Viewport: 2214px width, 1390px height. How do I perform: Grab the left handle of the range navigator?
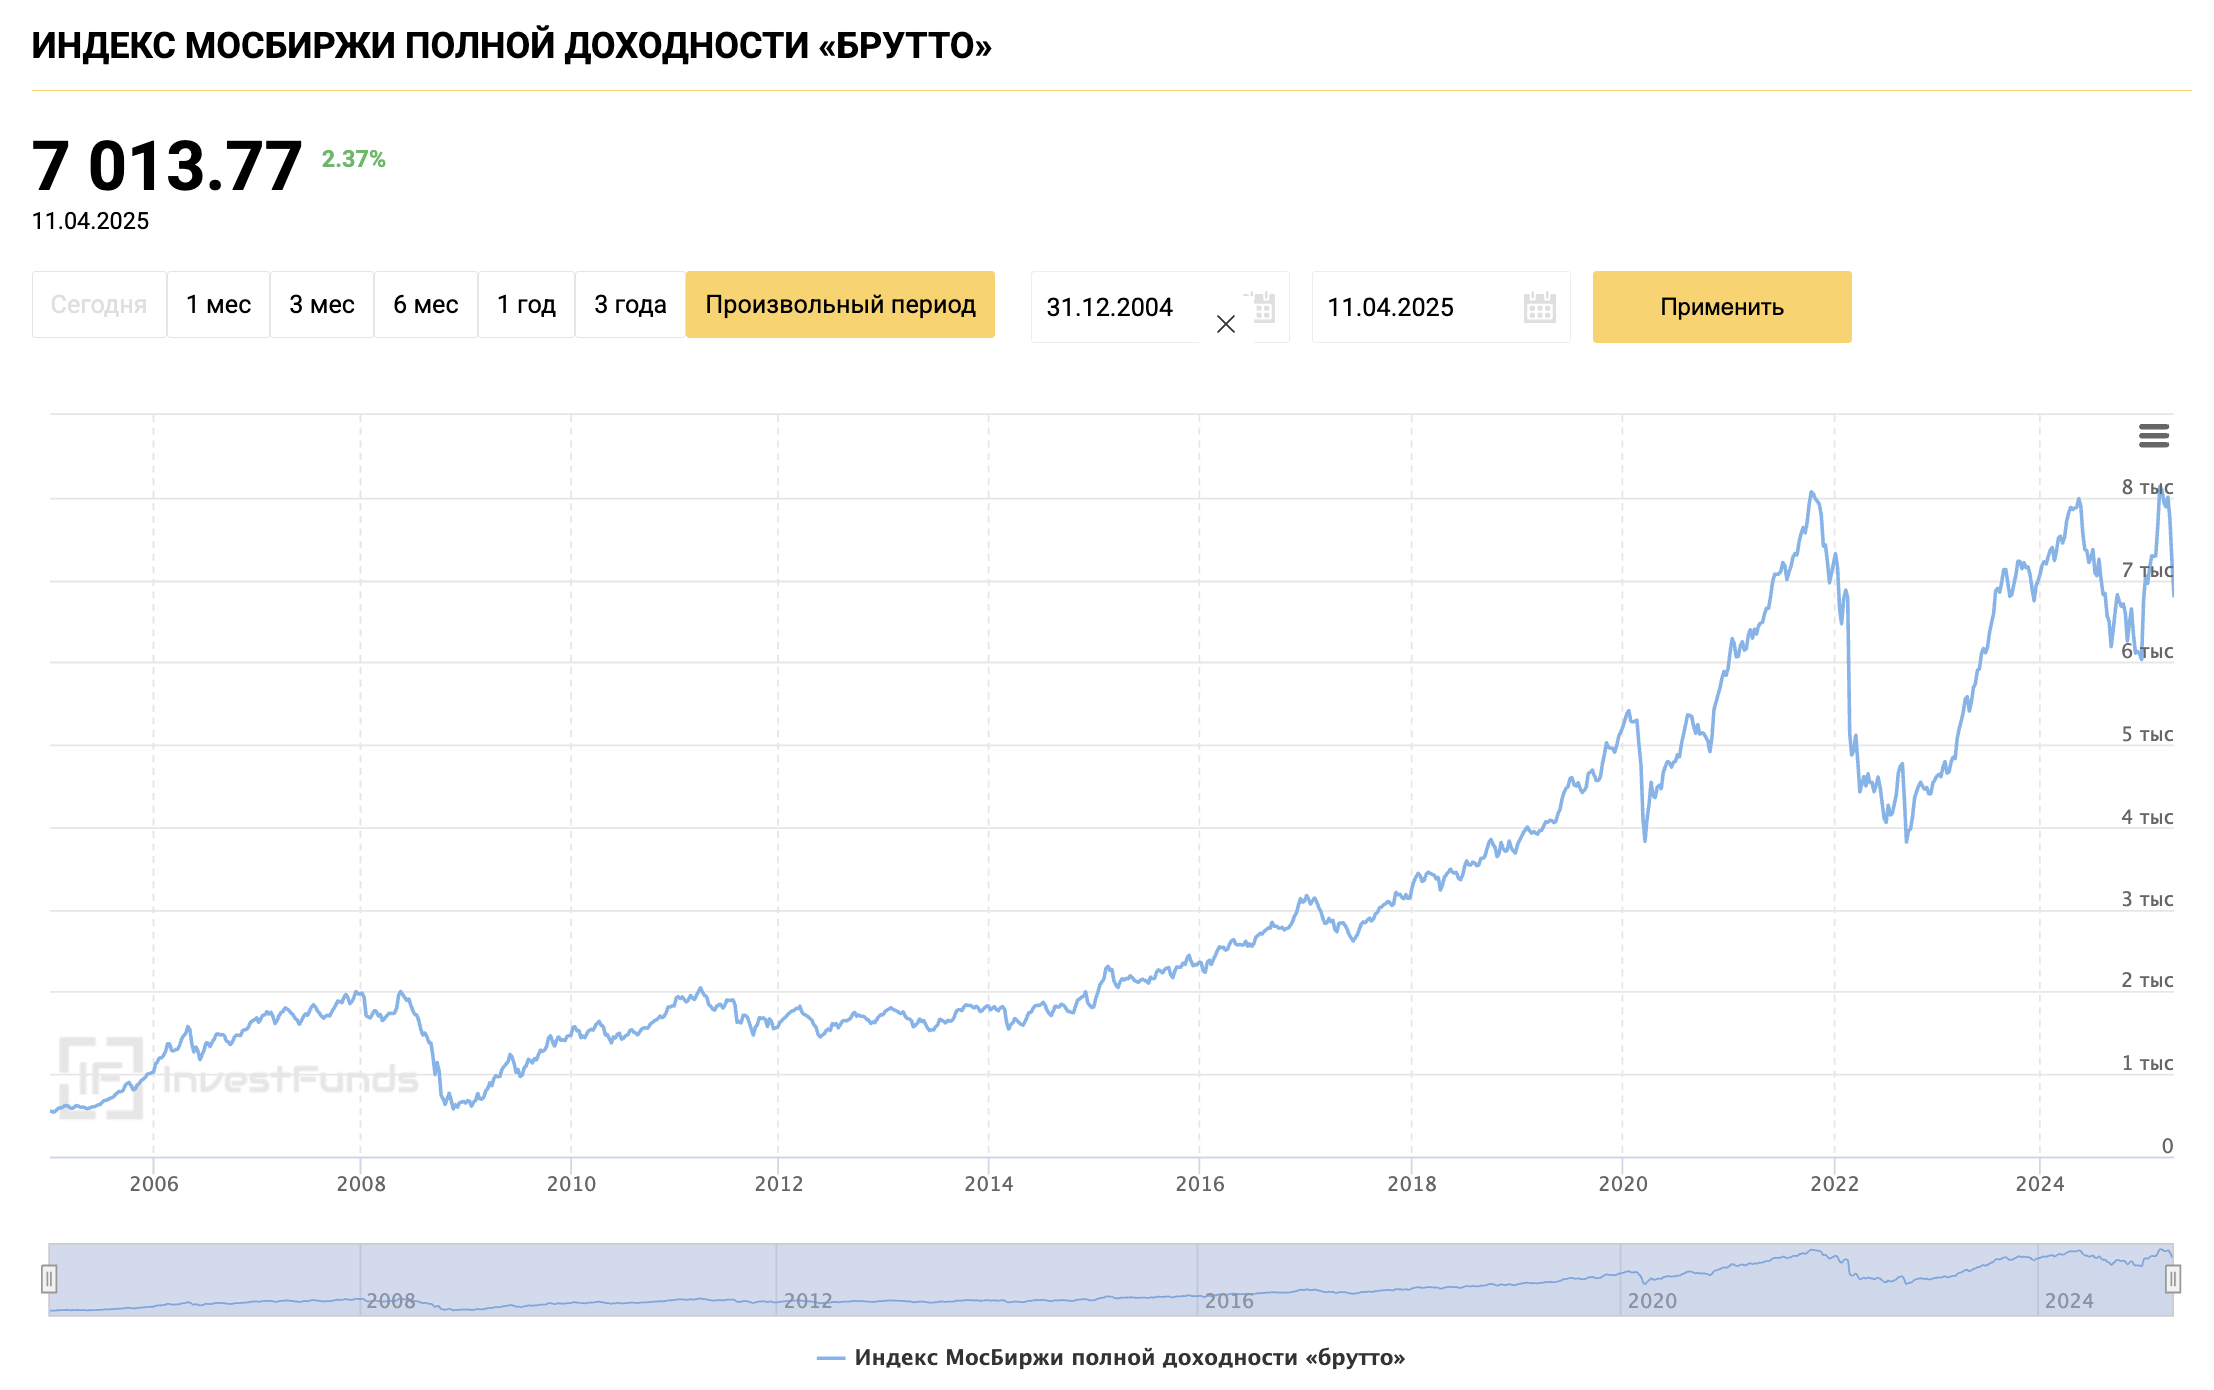[x=49, y=1278]
